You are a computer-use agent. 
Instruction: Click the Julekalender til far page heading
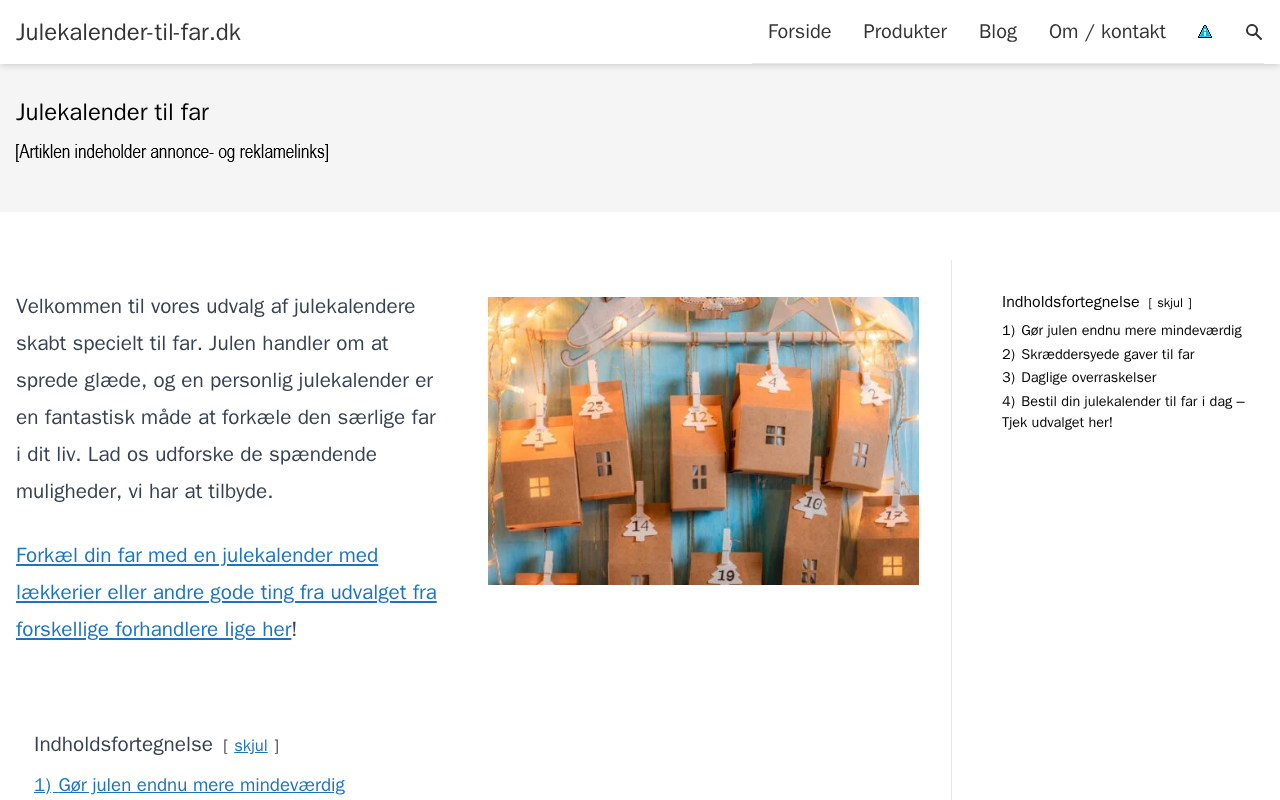click(112, 112)
